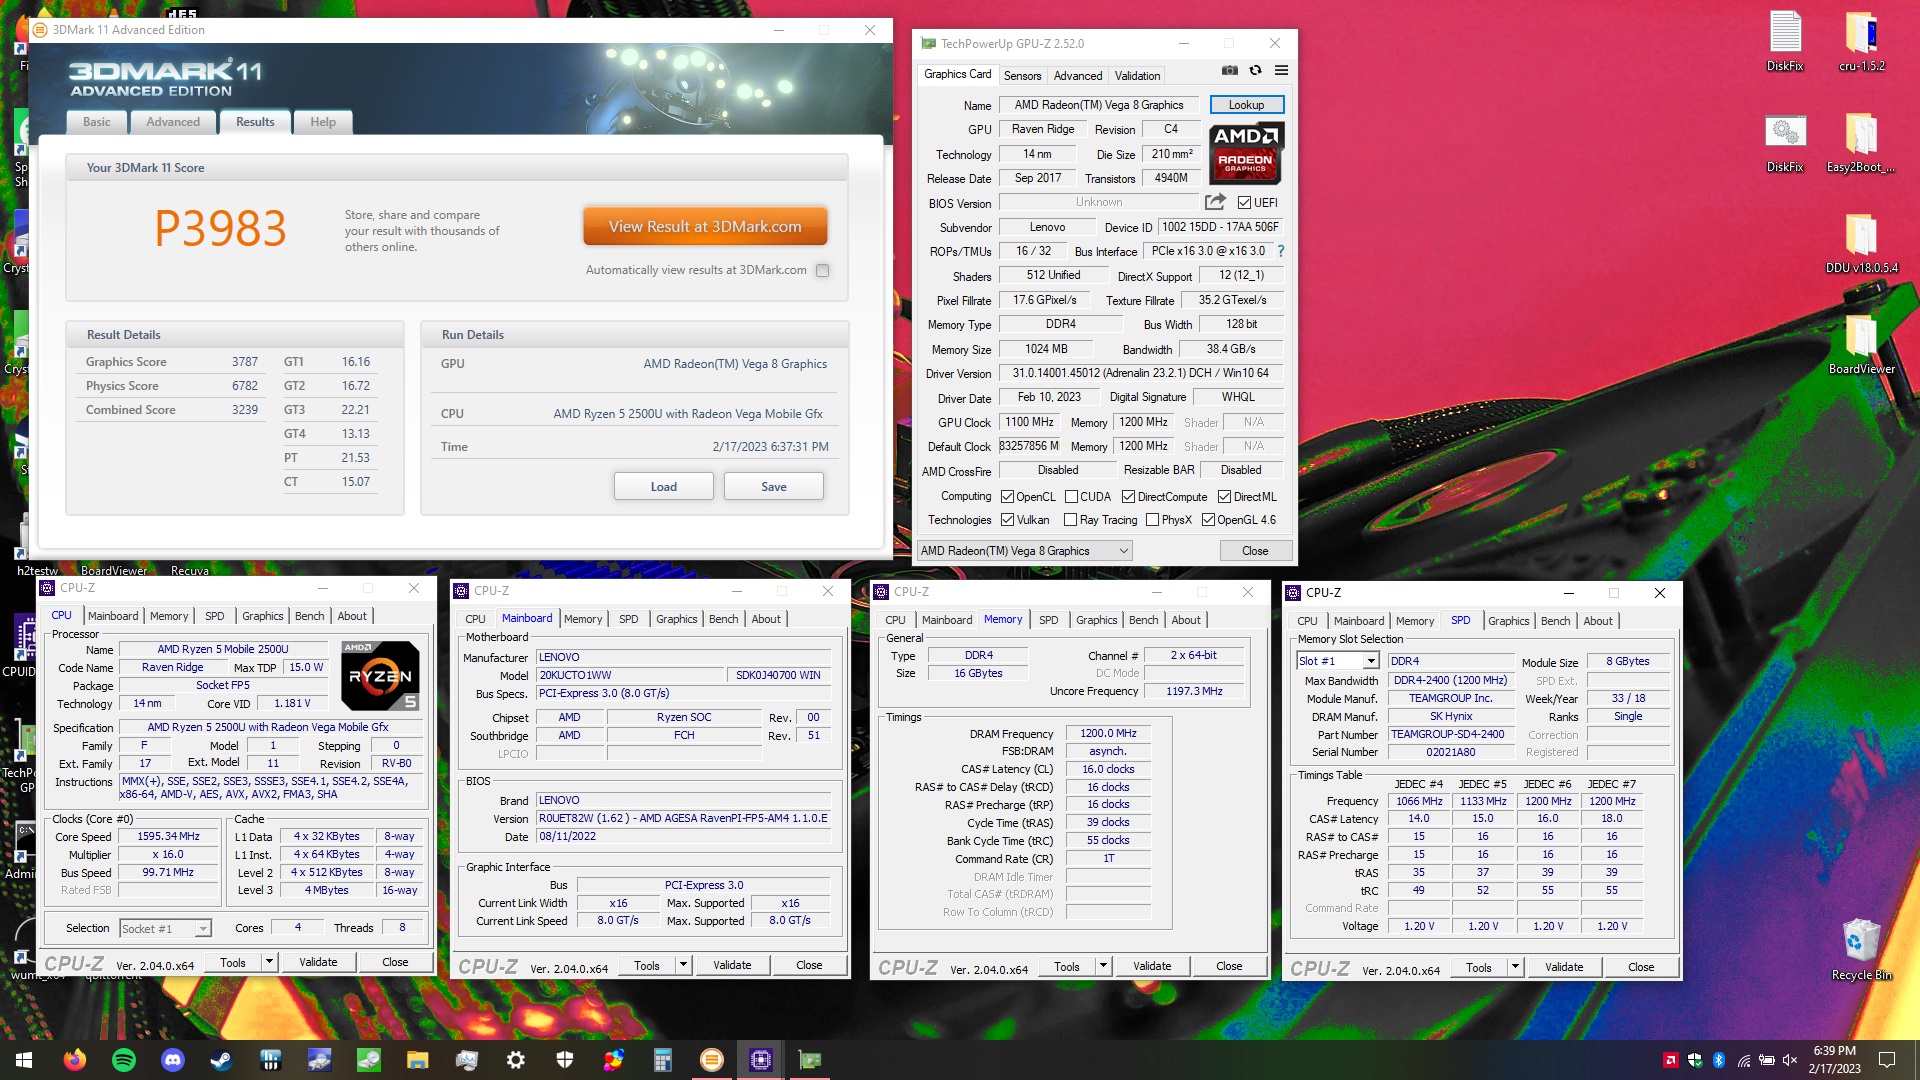Click the Bluetooth tray icon
The image size is (1920, 1080).
pyautogui.click(x=1719, y=1060)
